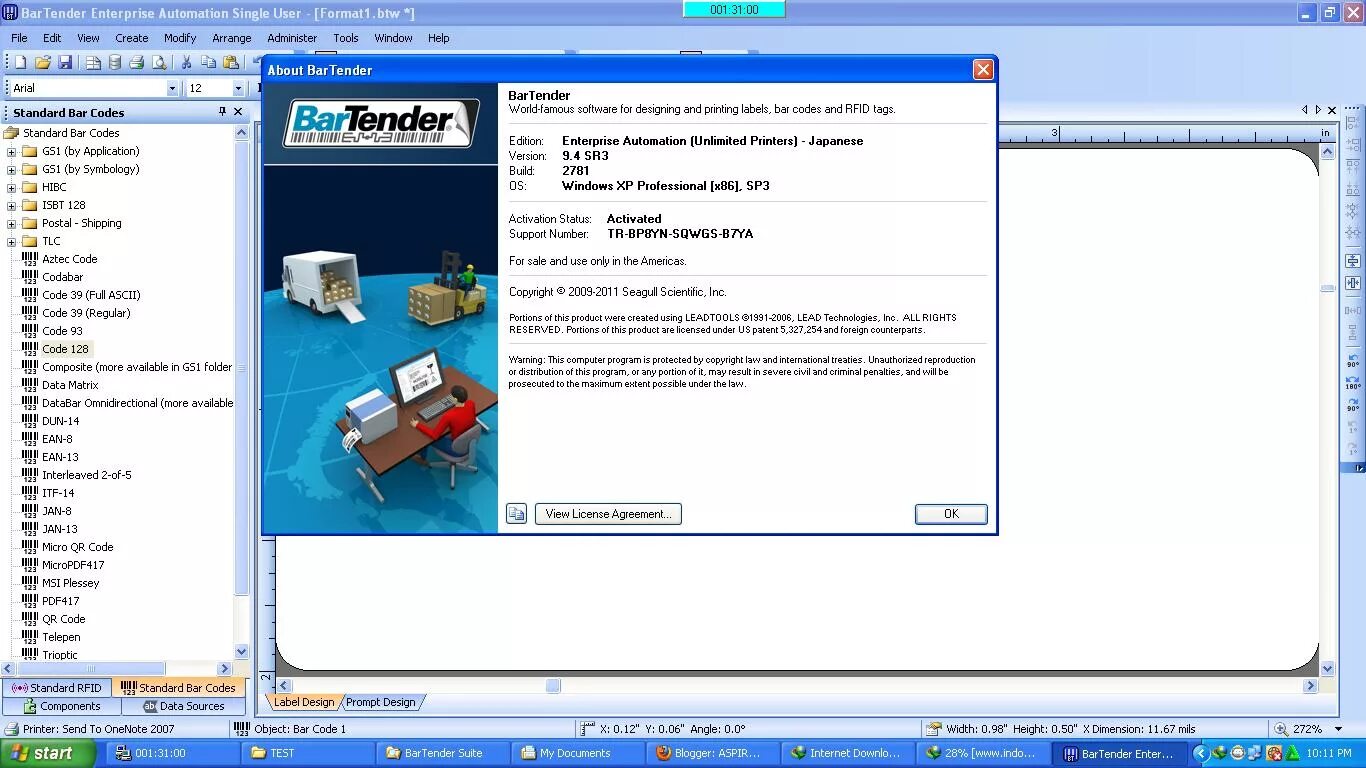Pin the Standard Bar Codes panel
The width and height of the screenshot is (1366, 768).
222,112
